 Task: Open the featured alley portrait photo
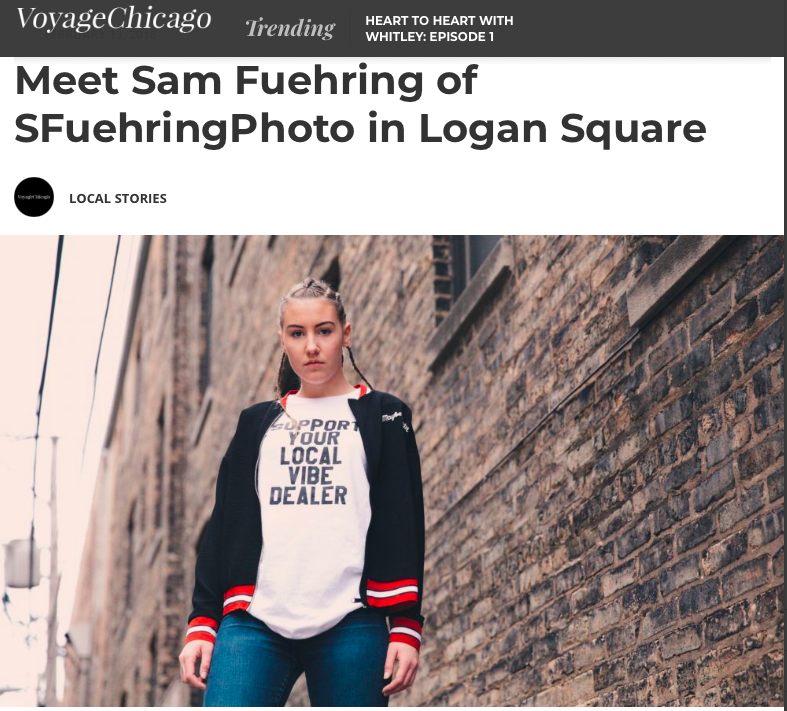click(x=392, y=471)
